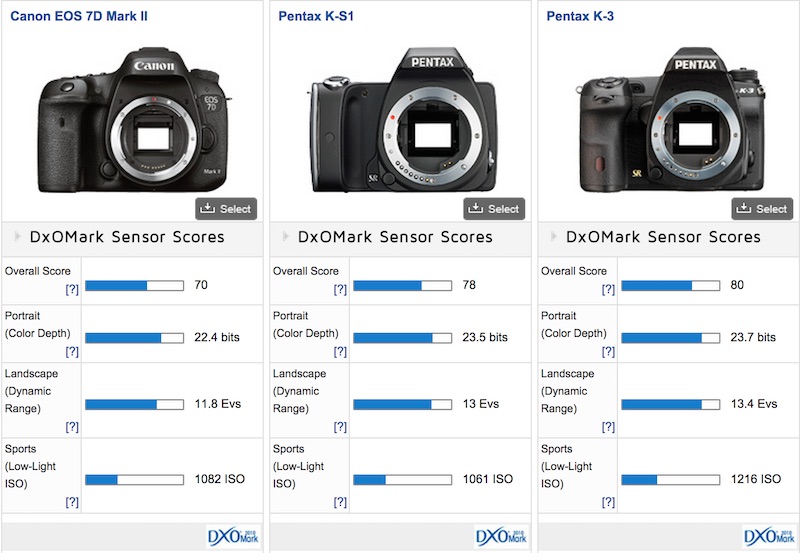
Task: Collapse Pentax K-S1 DxOMark Sensor Scores arrow
Action: click(x=285, y=236)
